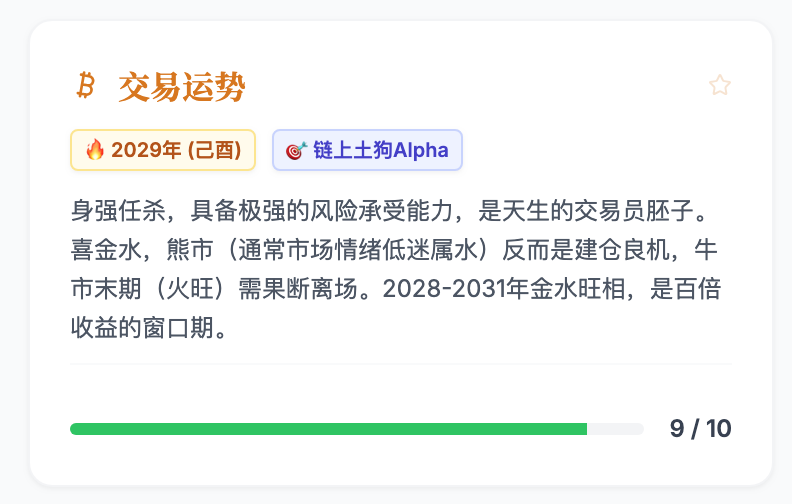Click the fire icon in the 2029年 tag
Viewport: 792px width, 504px height.
coord(95,150)
